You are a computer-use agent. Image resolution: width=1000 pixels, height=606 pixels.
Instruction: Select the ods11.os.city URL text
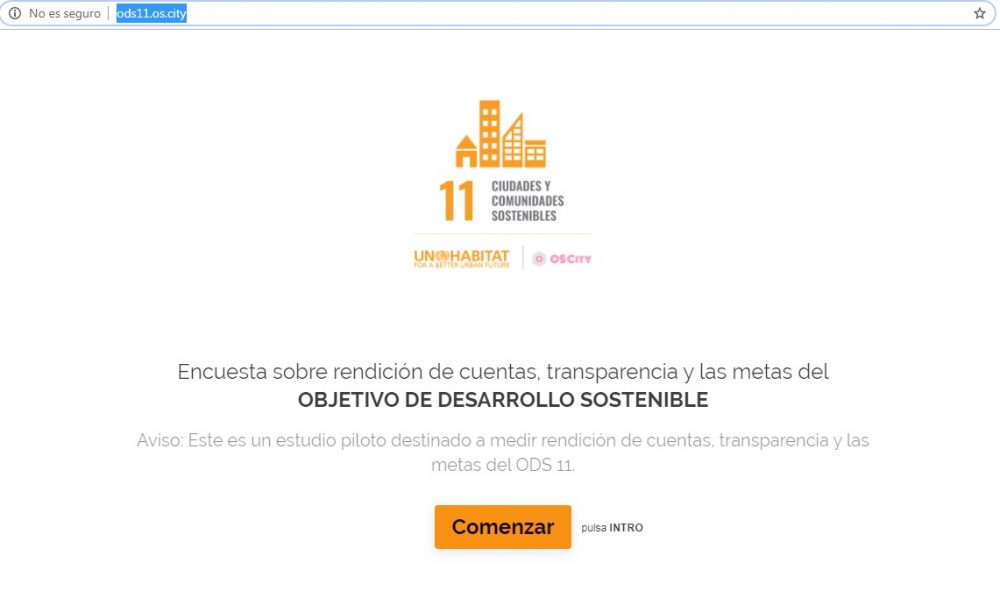click(x=151, y=14)
